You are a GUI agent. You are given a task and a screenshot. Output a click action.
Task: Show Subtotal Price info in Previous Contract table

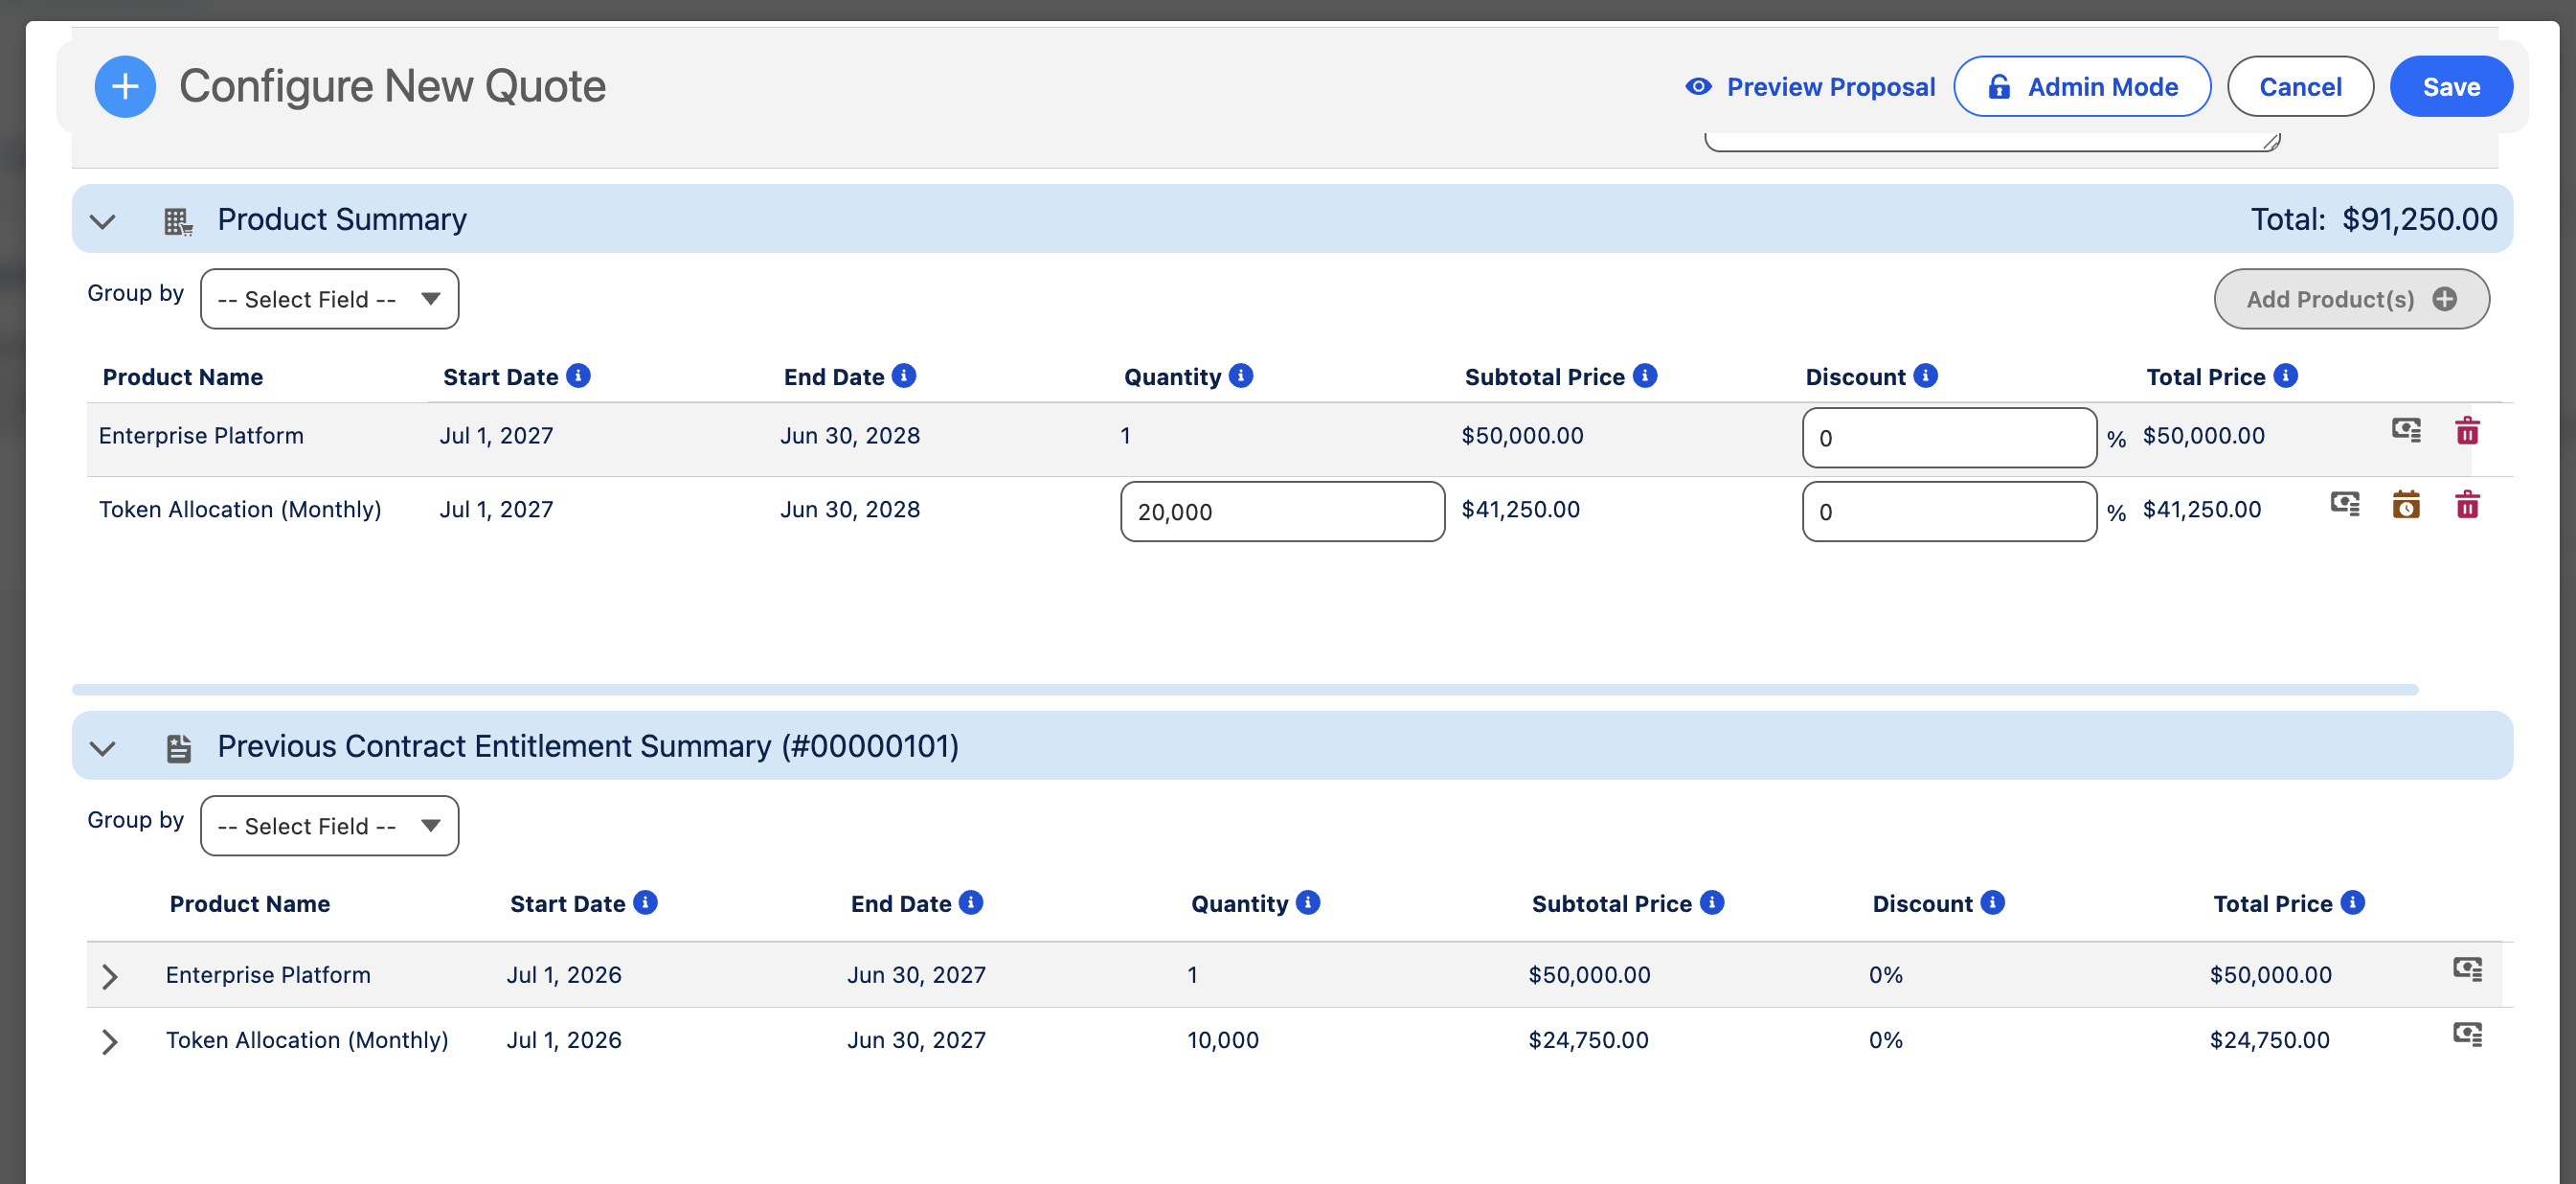(1712, 903)
